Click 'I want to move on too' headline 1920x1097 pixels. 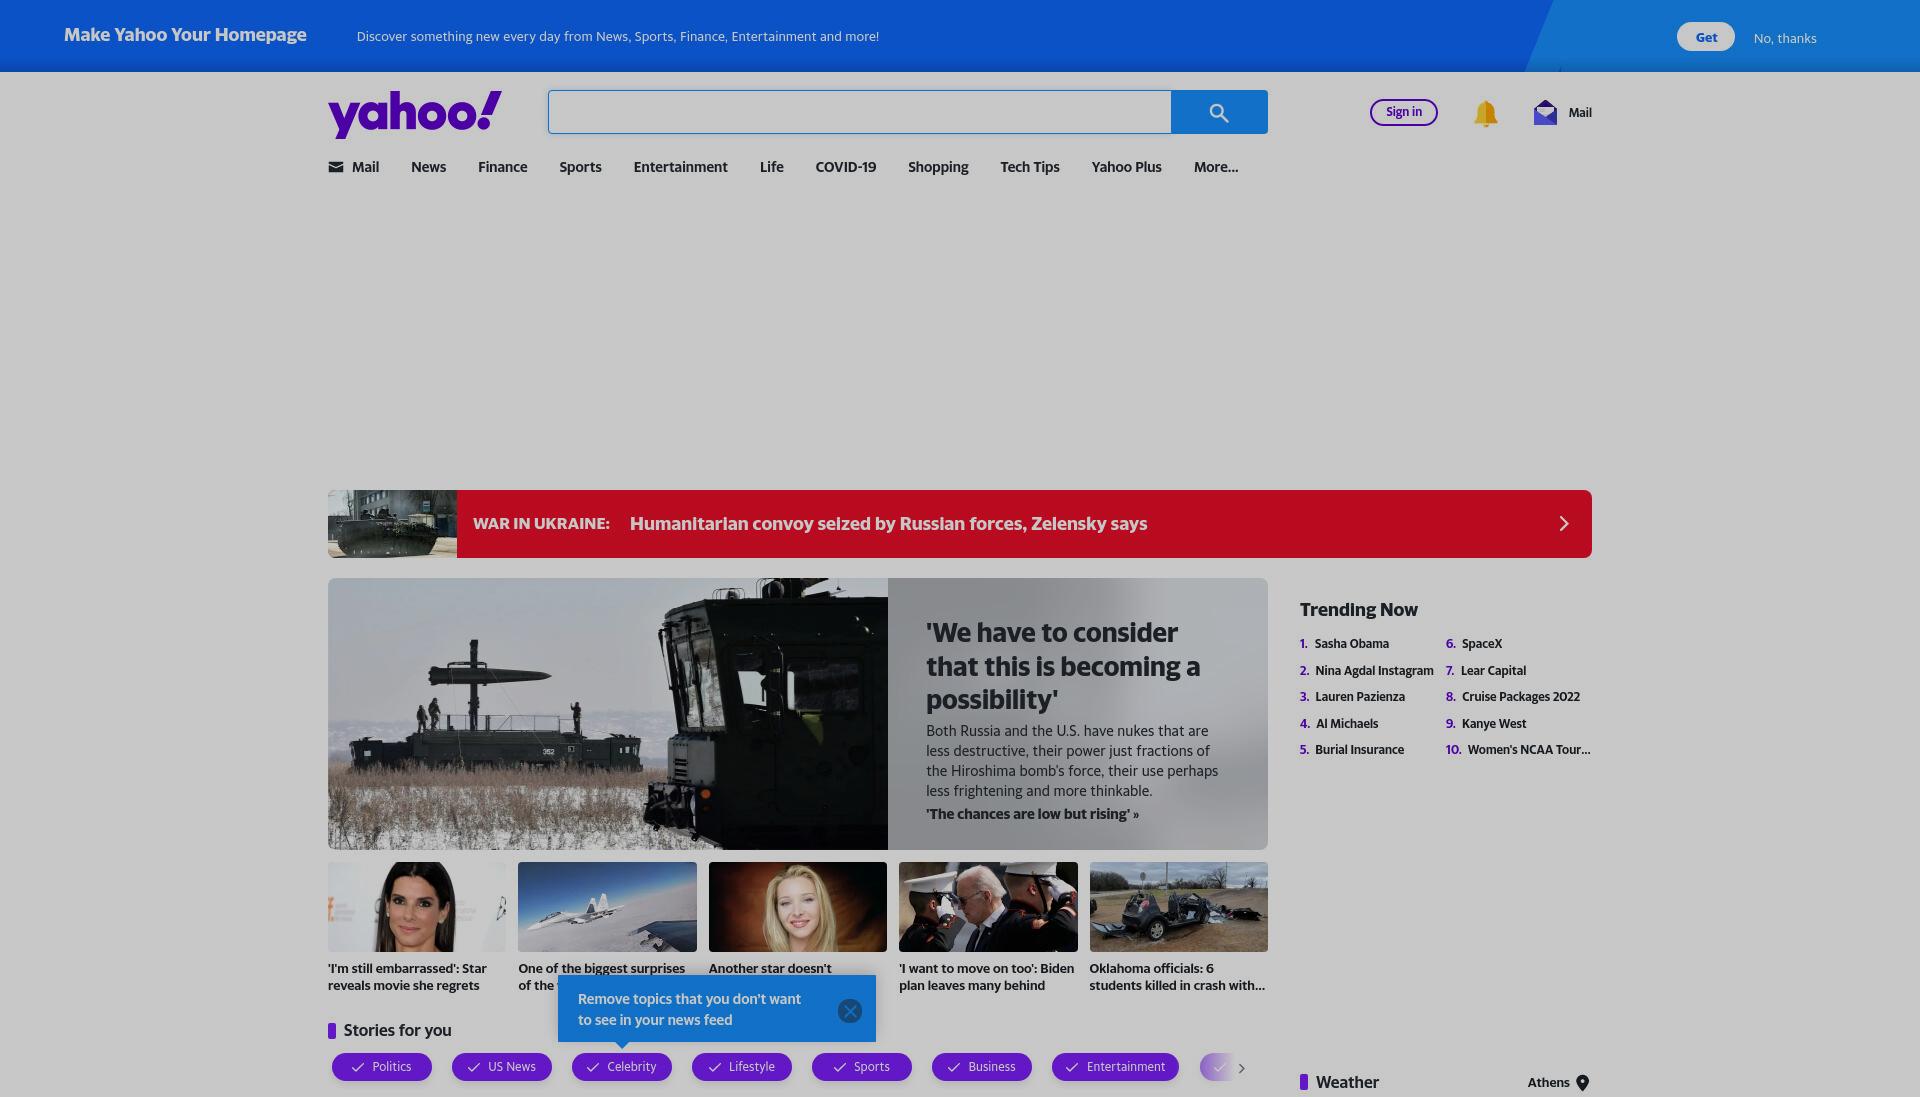986,977
